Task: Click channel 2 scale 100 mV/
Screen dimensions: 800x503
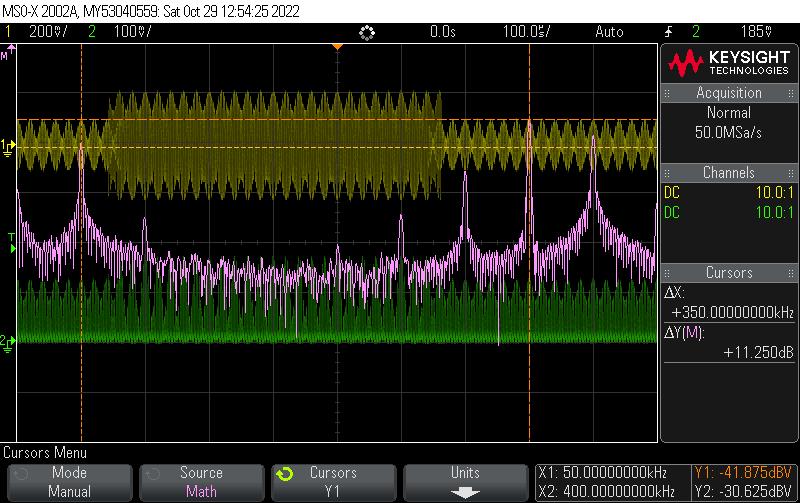Action: [x=133, y=32]
